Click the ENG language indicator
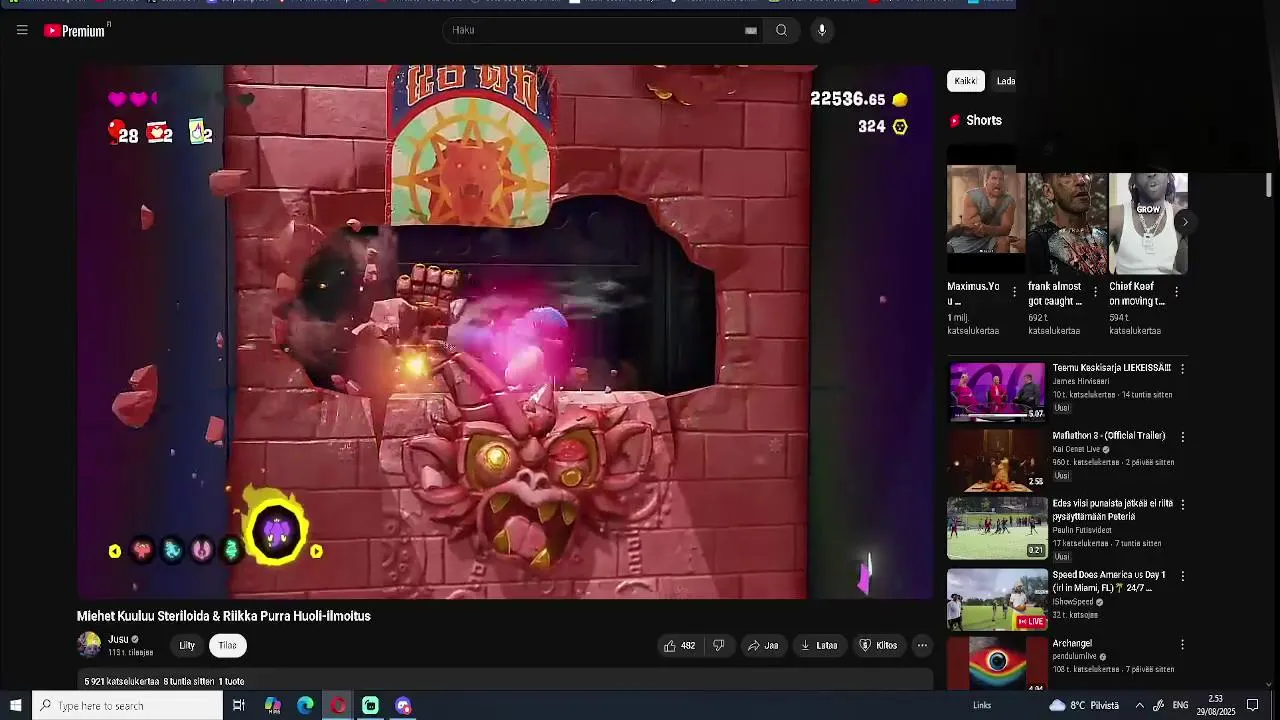Screen dimensions: 1280x720 point(1180,705)
